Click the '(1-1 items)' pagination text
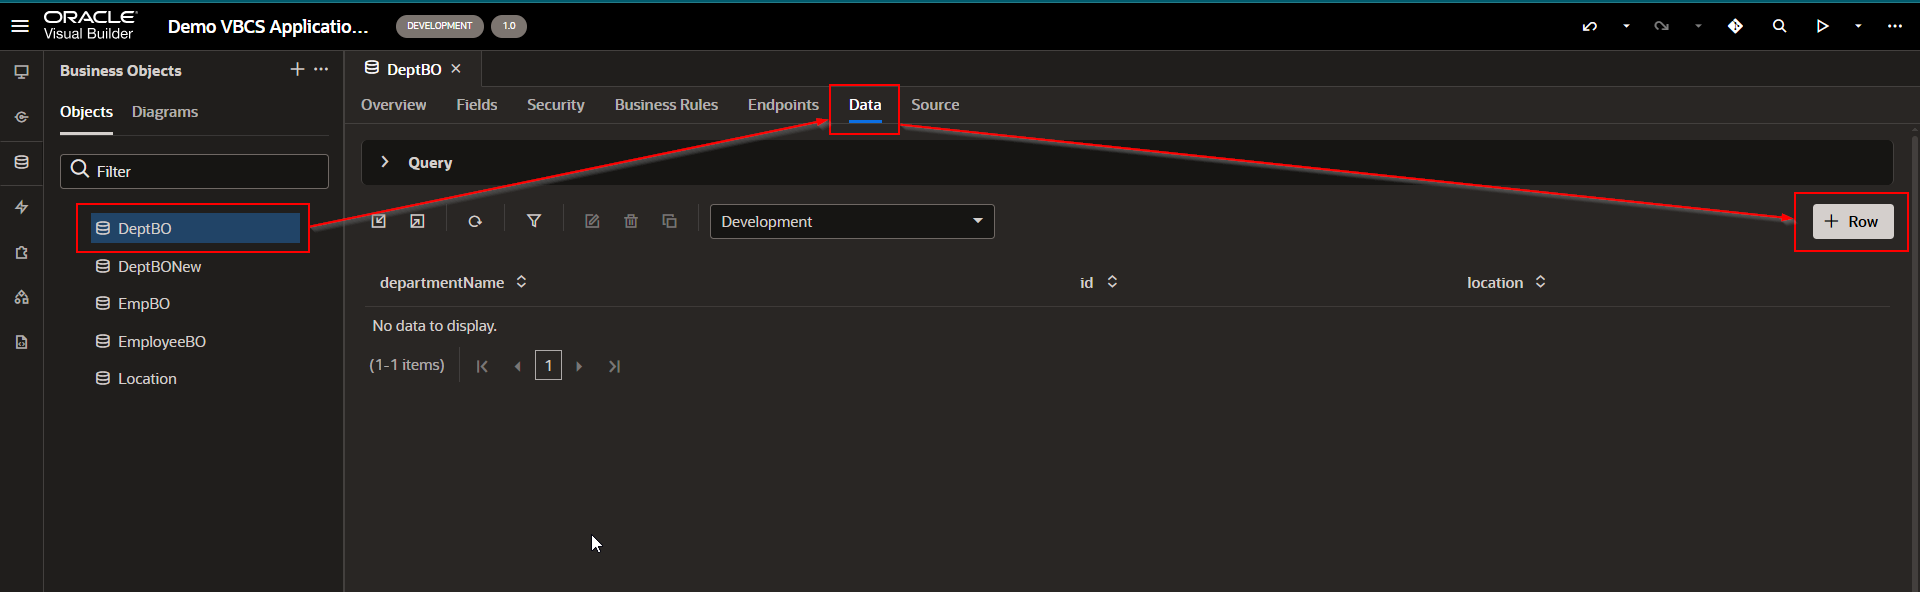Viewport: 1920px width, 592px height. pos(407,365)
